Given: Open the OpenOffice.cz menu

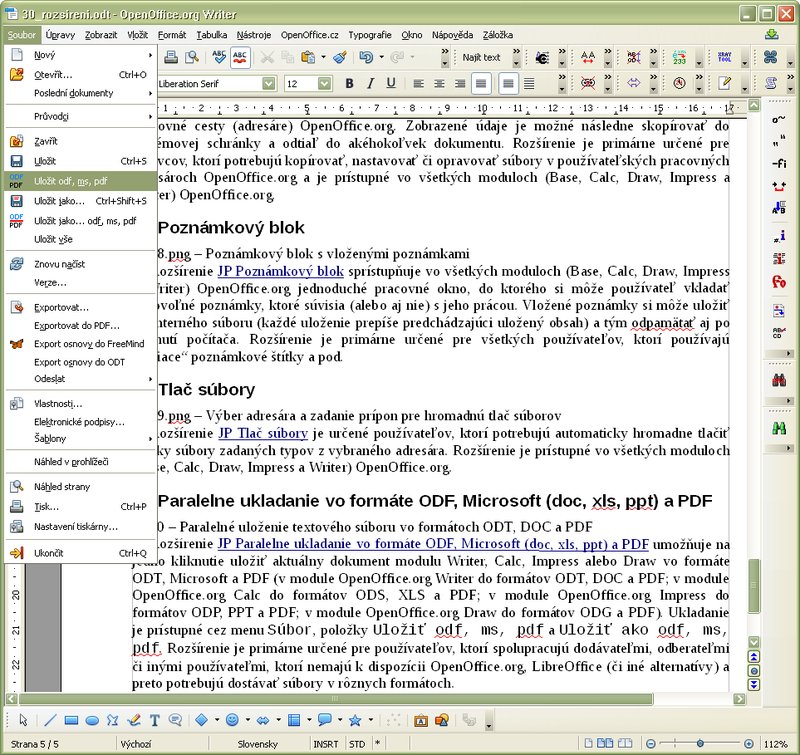Looking at the screenshot, I should pyautogui.click(x=310, y=35).
